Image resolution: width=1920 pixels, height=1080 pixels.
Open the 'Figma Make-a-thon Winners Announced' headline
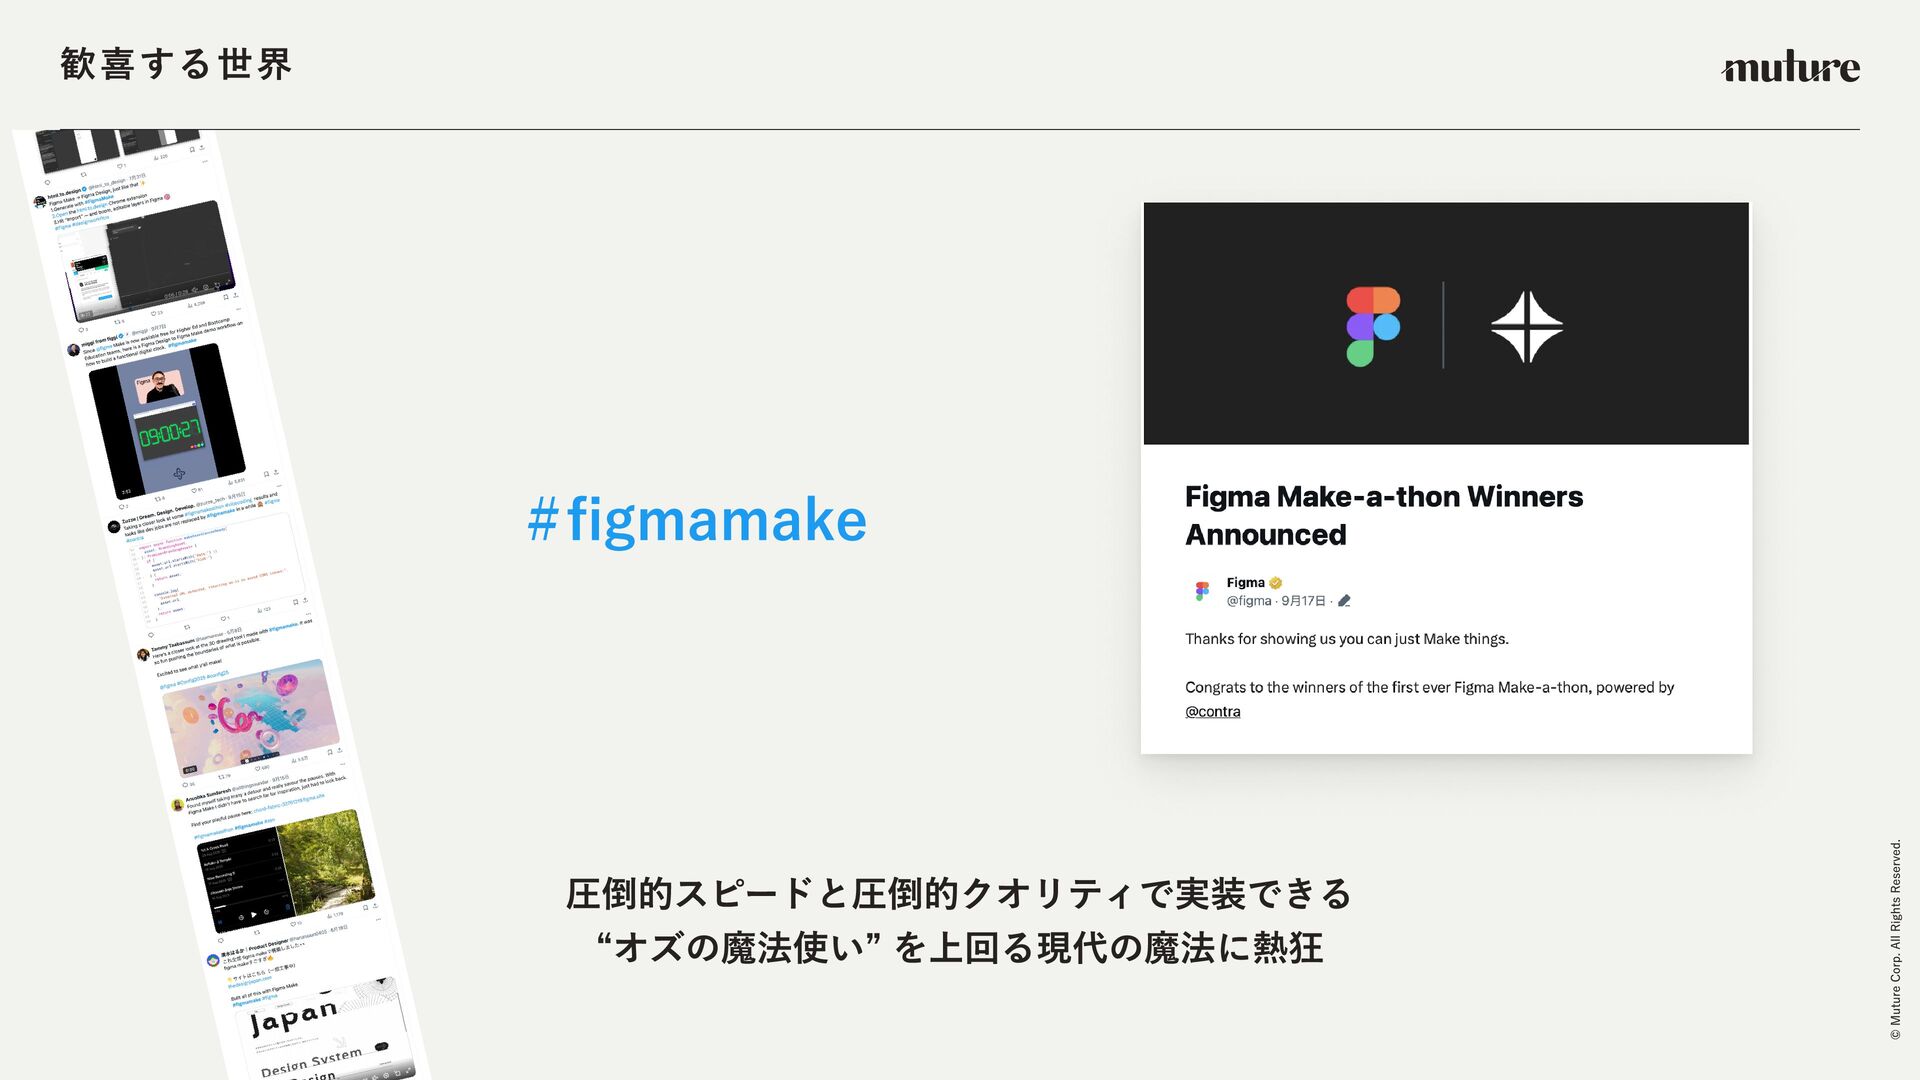tap(1384, 516)
